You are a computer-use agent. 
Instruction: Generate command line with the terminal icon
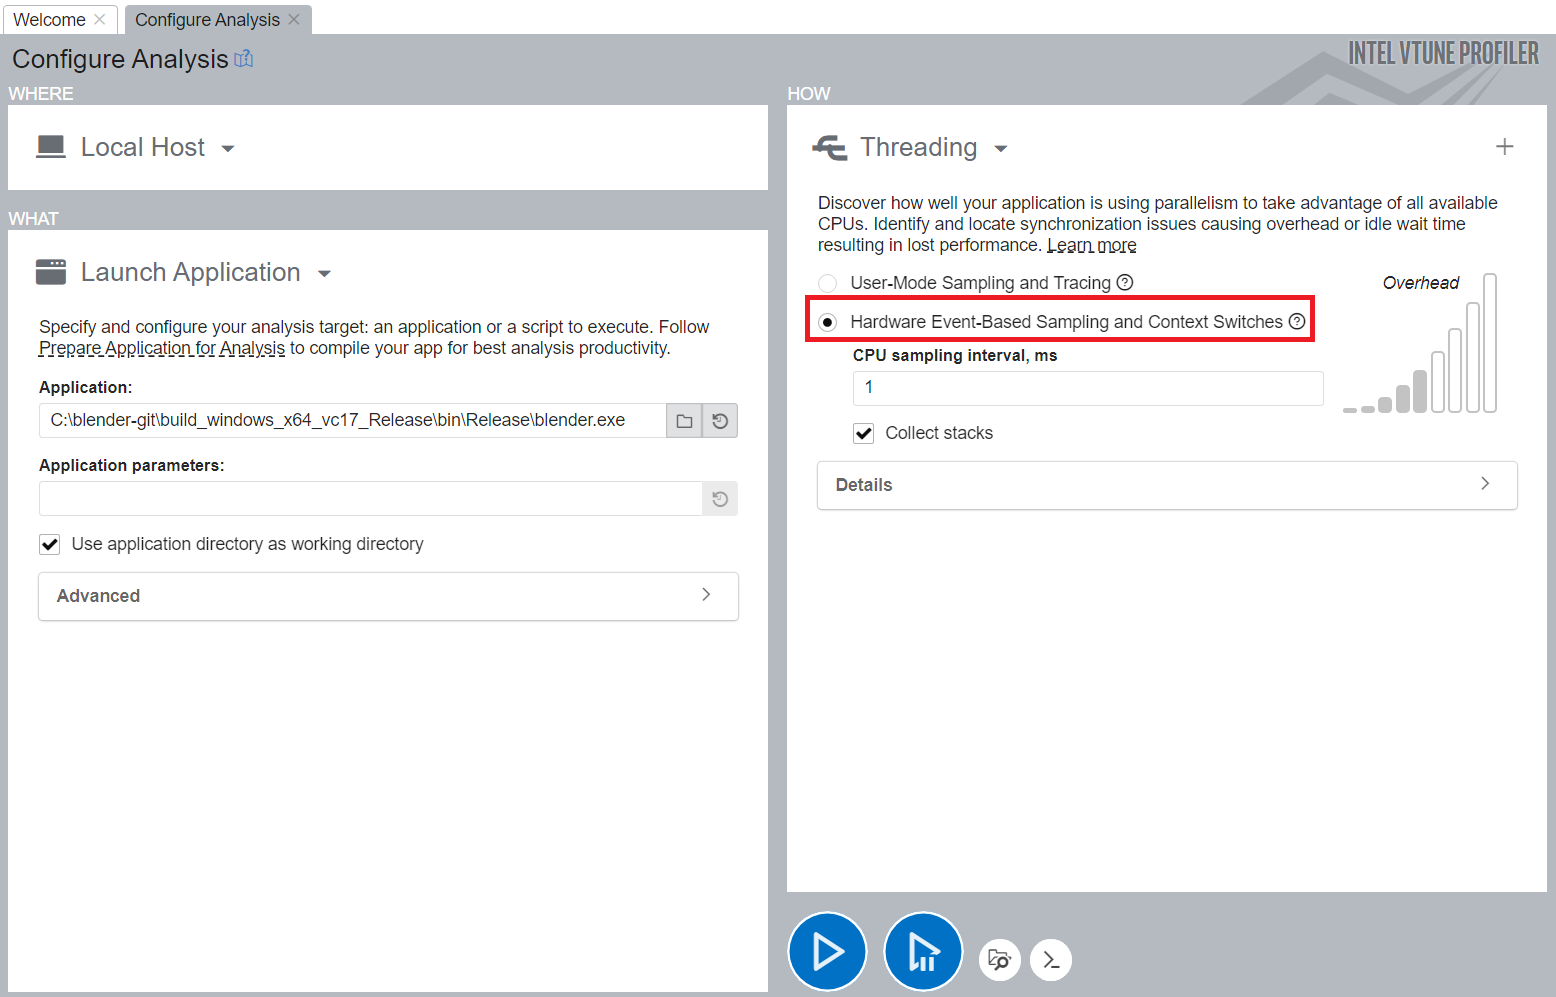tap(1050, 960)
